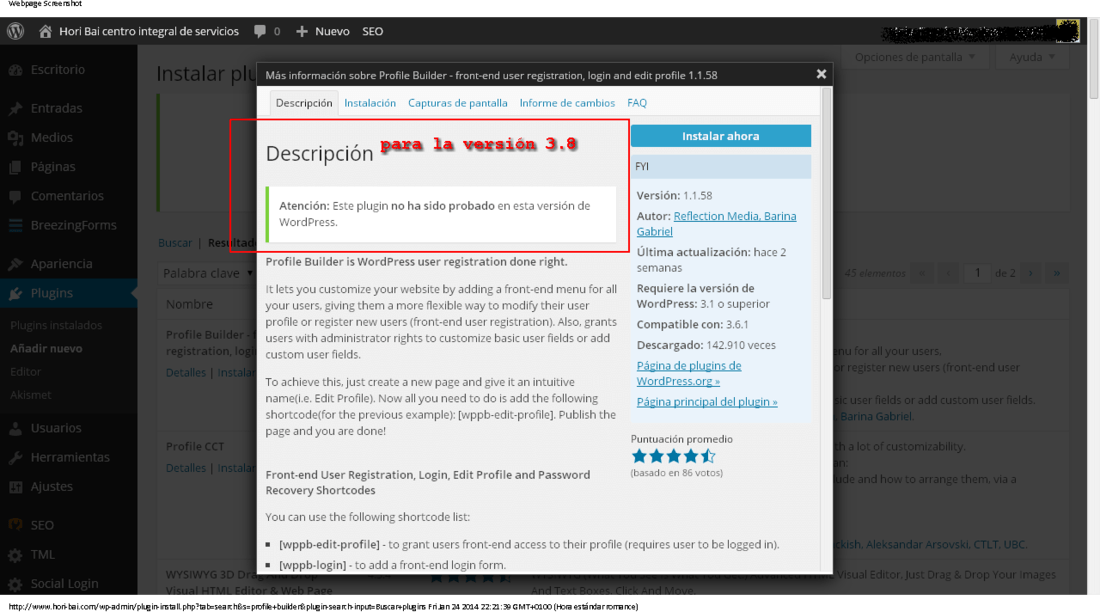
Task: Click the Apariencia brush icon
Action: click(15, 264)
